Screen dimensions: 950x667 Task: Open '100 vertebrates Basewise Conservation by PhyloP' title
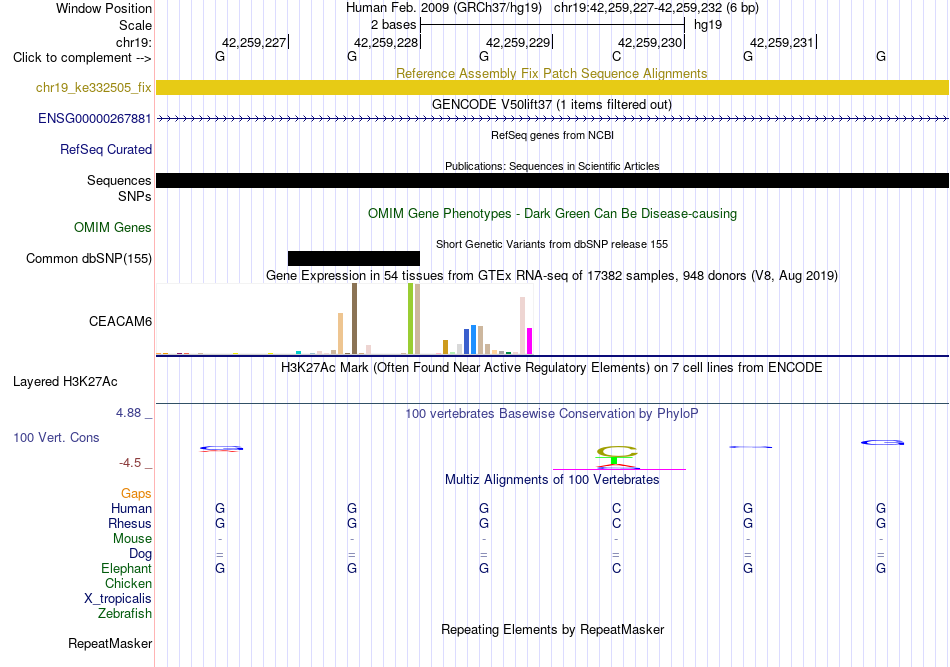coord(552,414)
